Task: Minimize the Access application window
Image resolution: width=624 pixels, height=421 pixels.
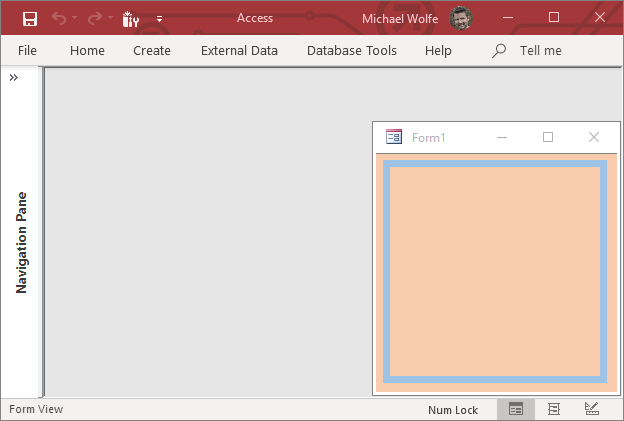Action: (x=508, y=18)
